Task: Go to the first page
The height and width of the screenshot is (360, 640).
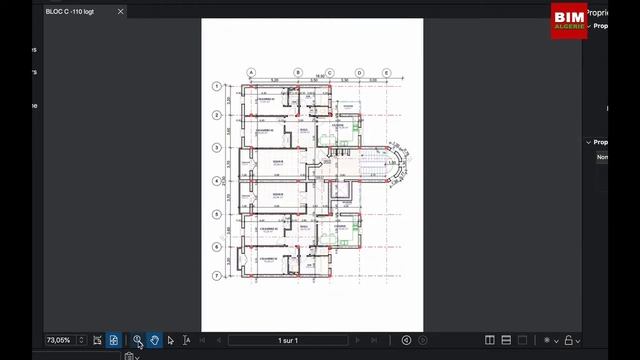Action: point(202,340)
